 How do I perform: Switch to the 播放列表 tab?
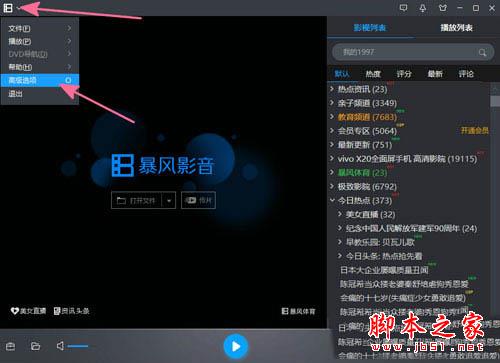(457, 28)
